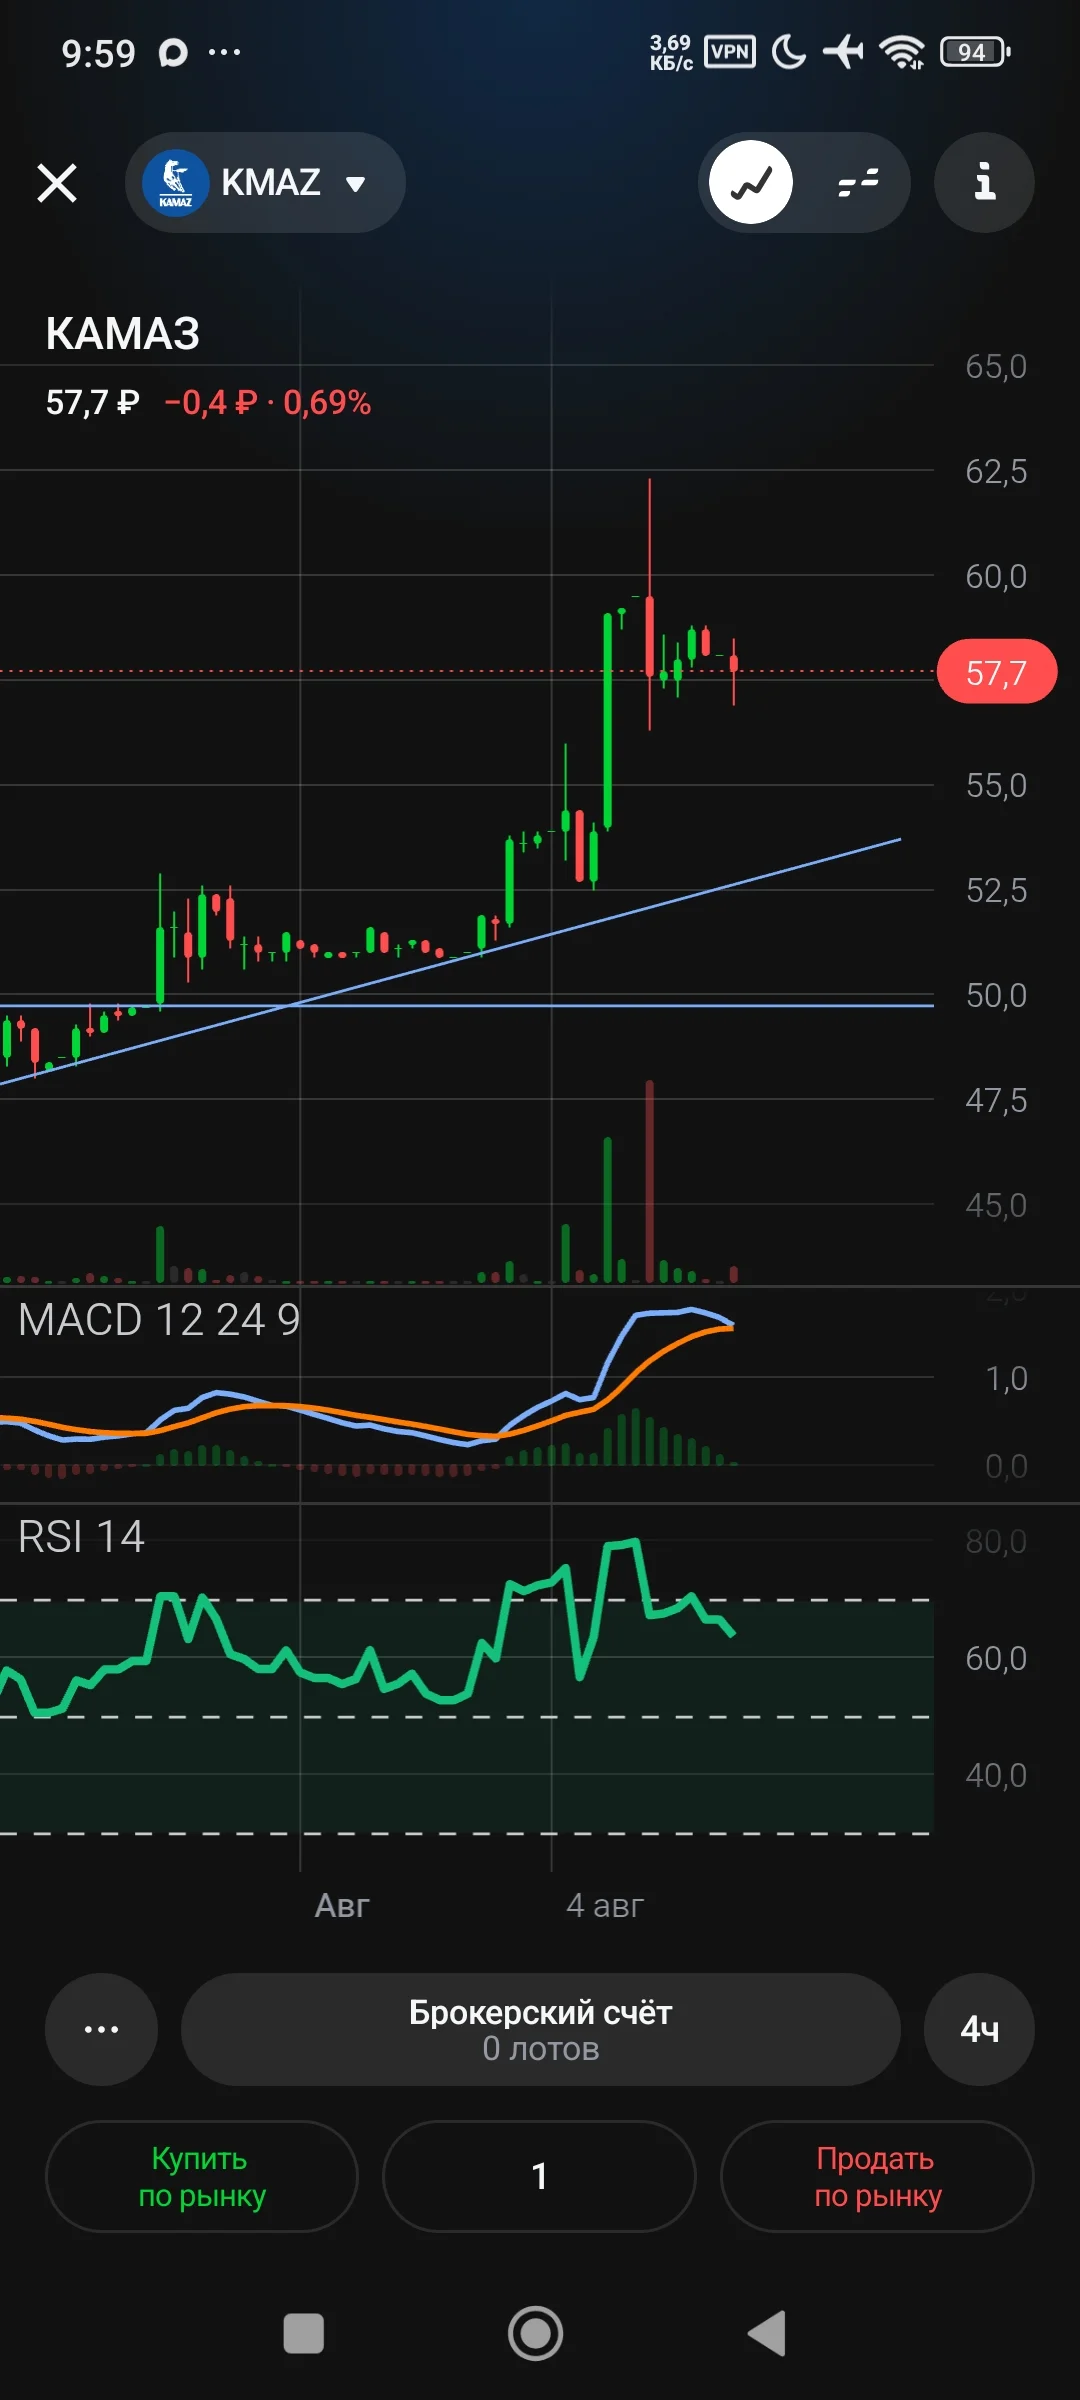Tap the 62,5 price axis label
Screen dimensions: 1080x2400
click(x=996, y=471)
